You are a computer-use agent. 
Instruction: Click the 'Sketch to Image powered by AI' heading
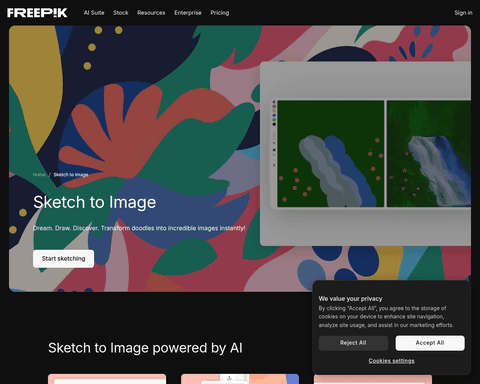click(x=145, y=348)
